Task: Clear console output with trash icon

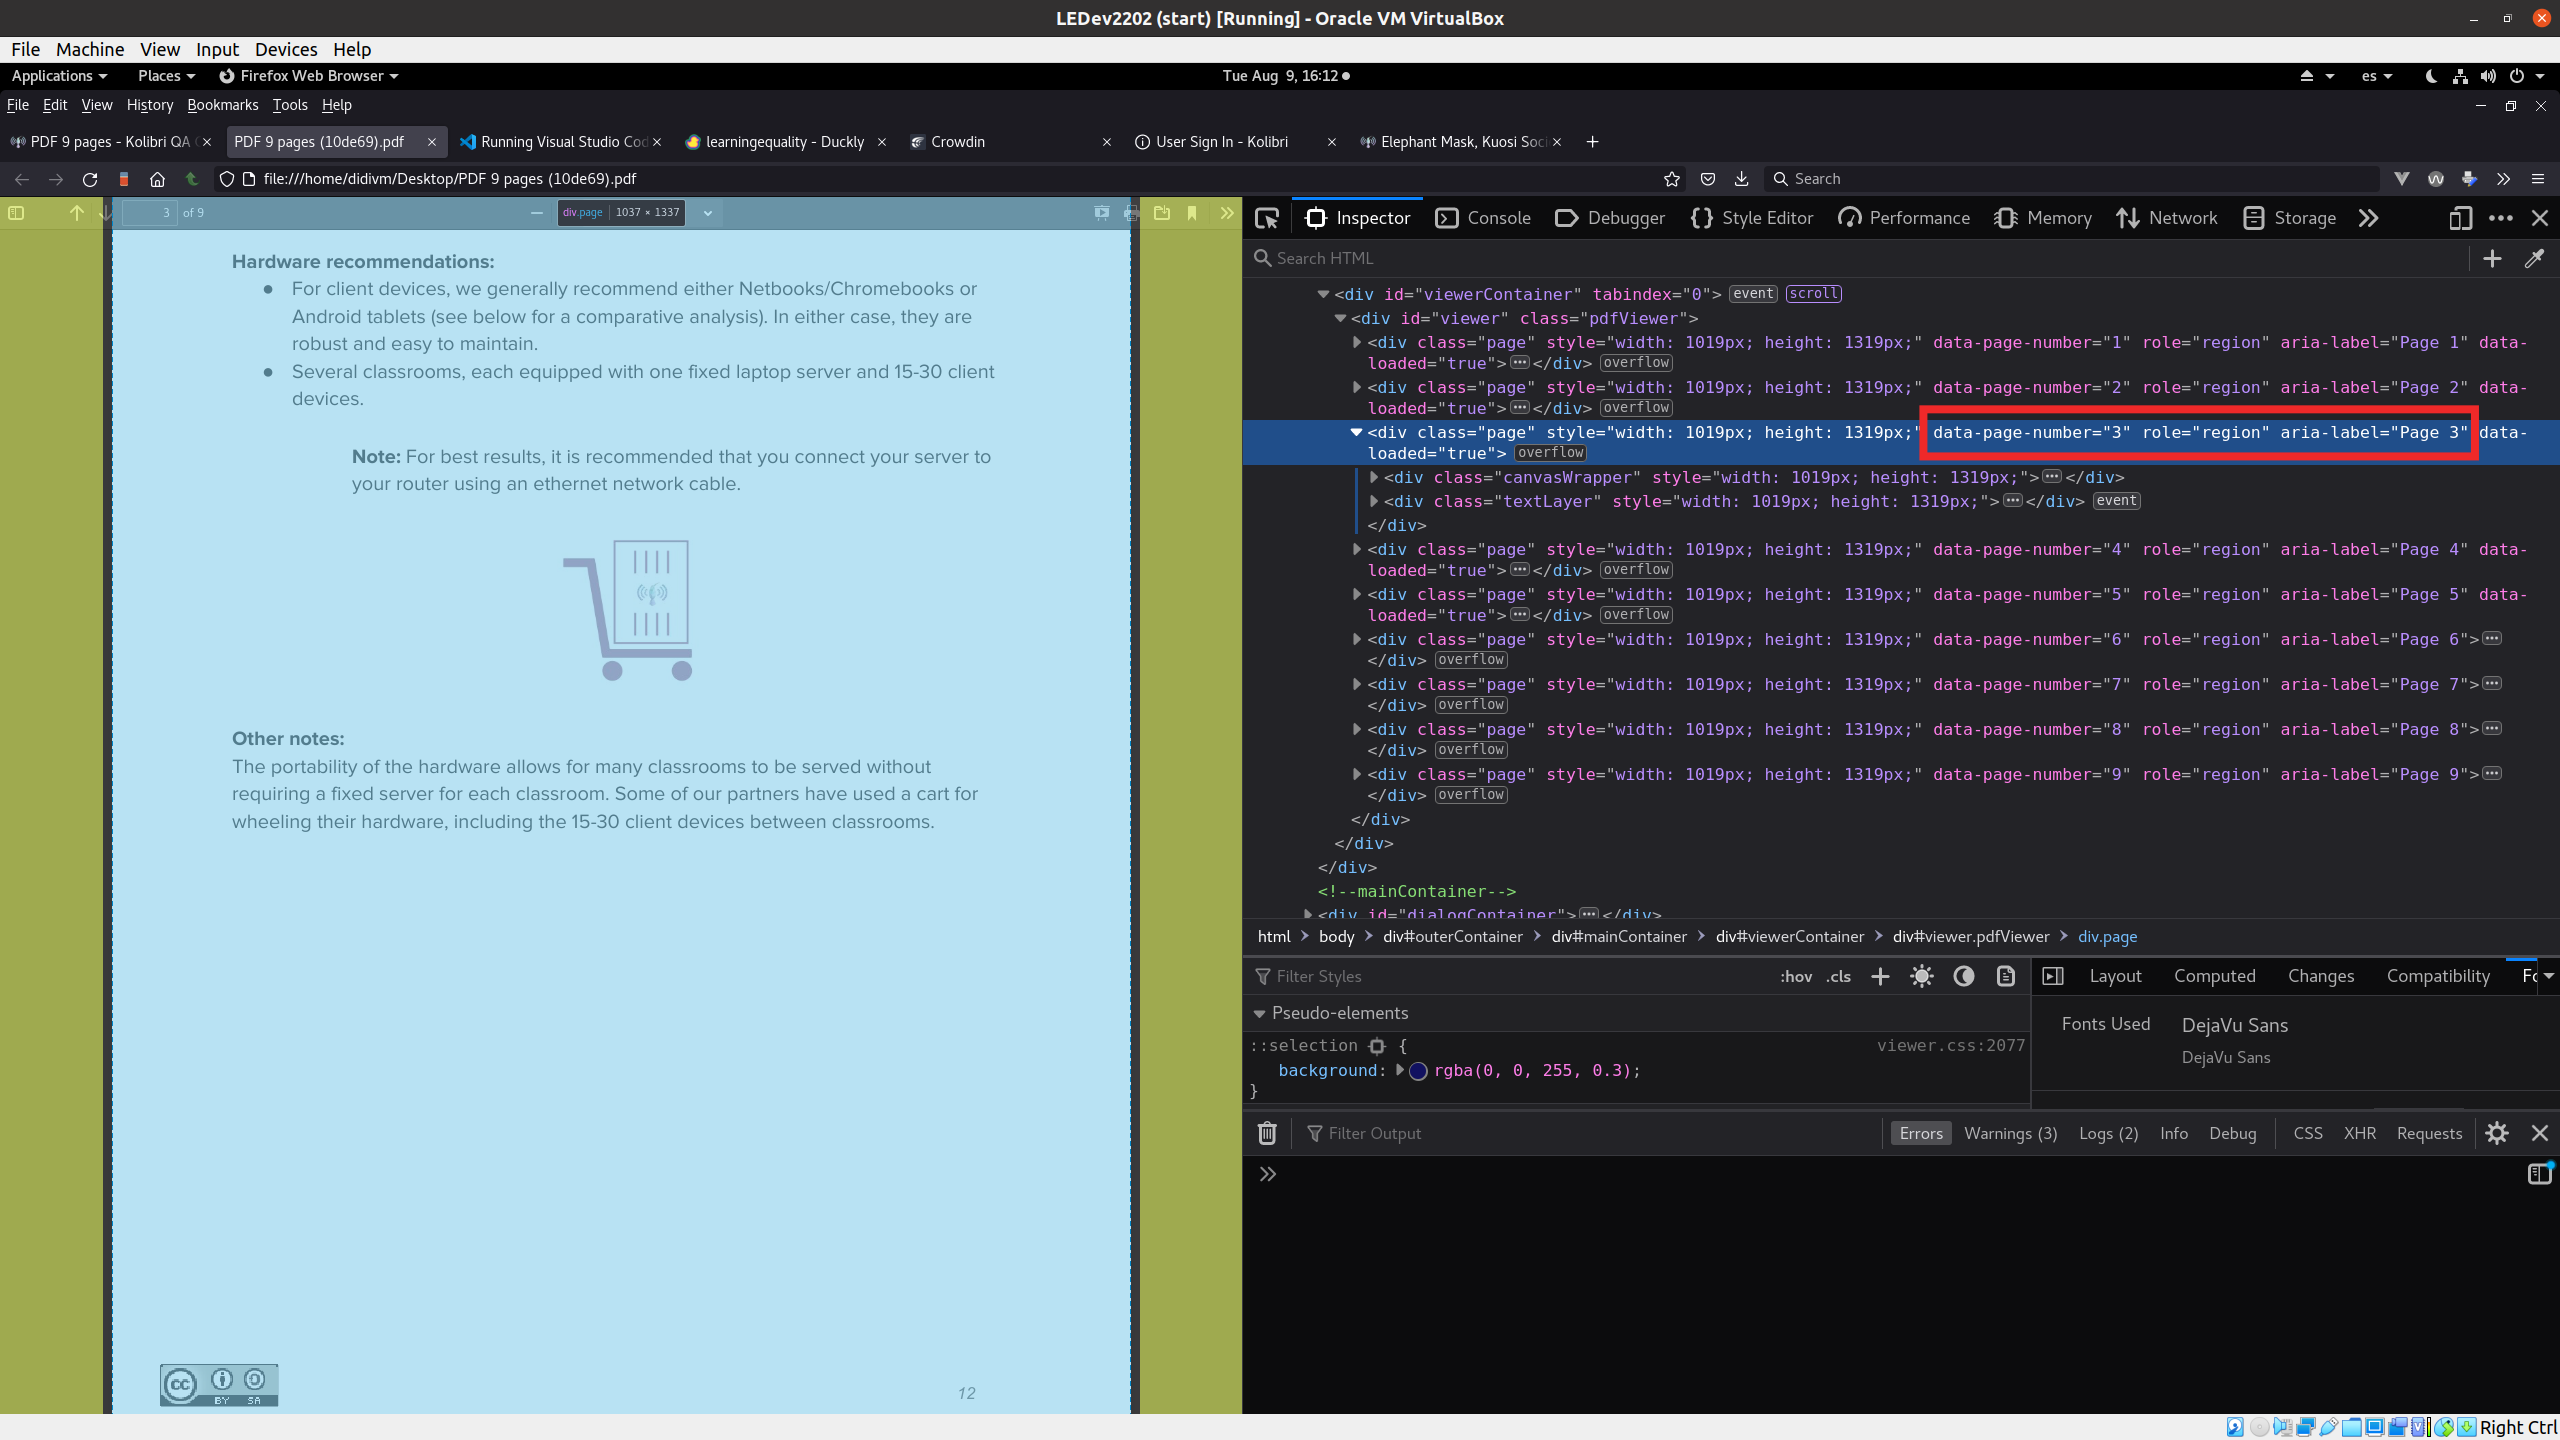Action: [1267, 1133]
